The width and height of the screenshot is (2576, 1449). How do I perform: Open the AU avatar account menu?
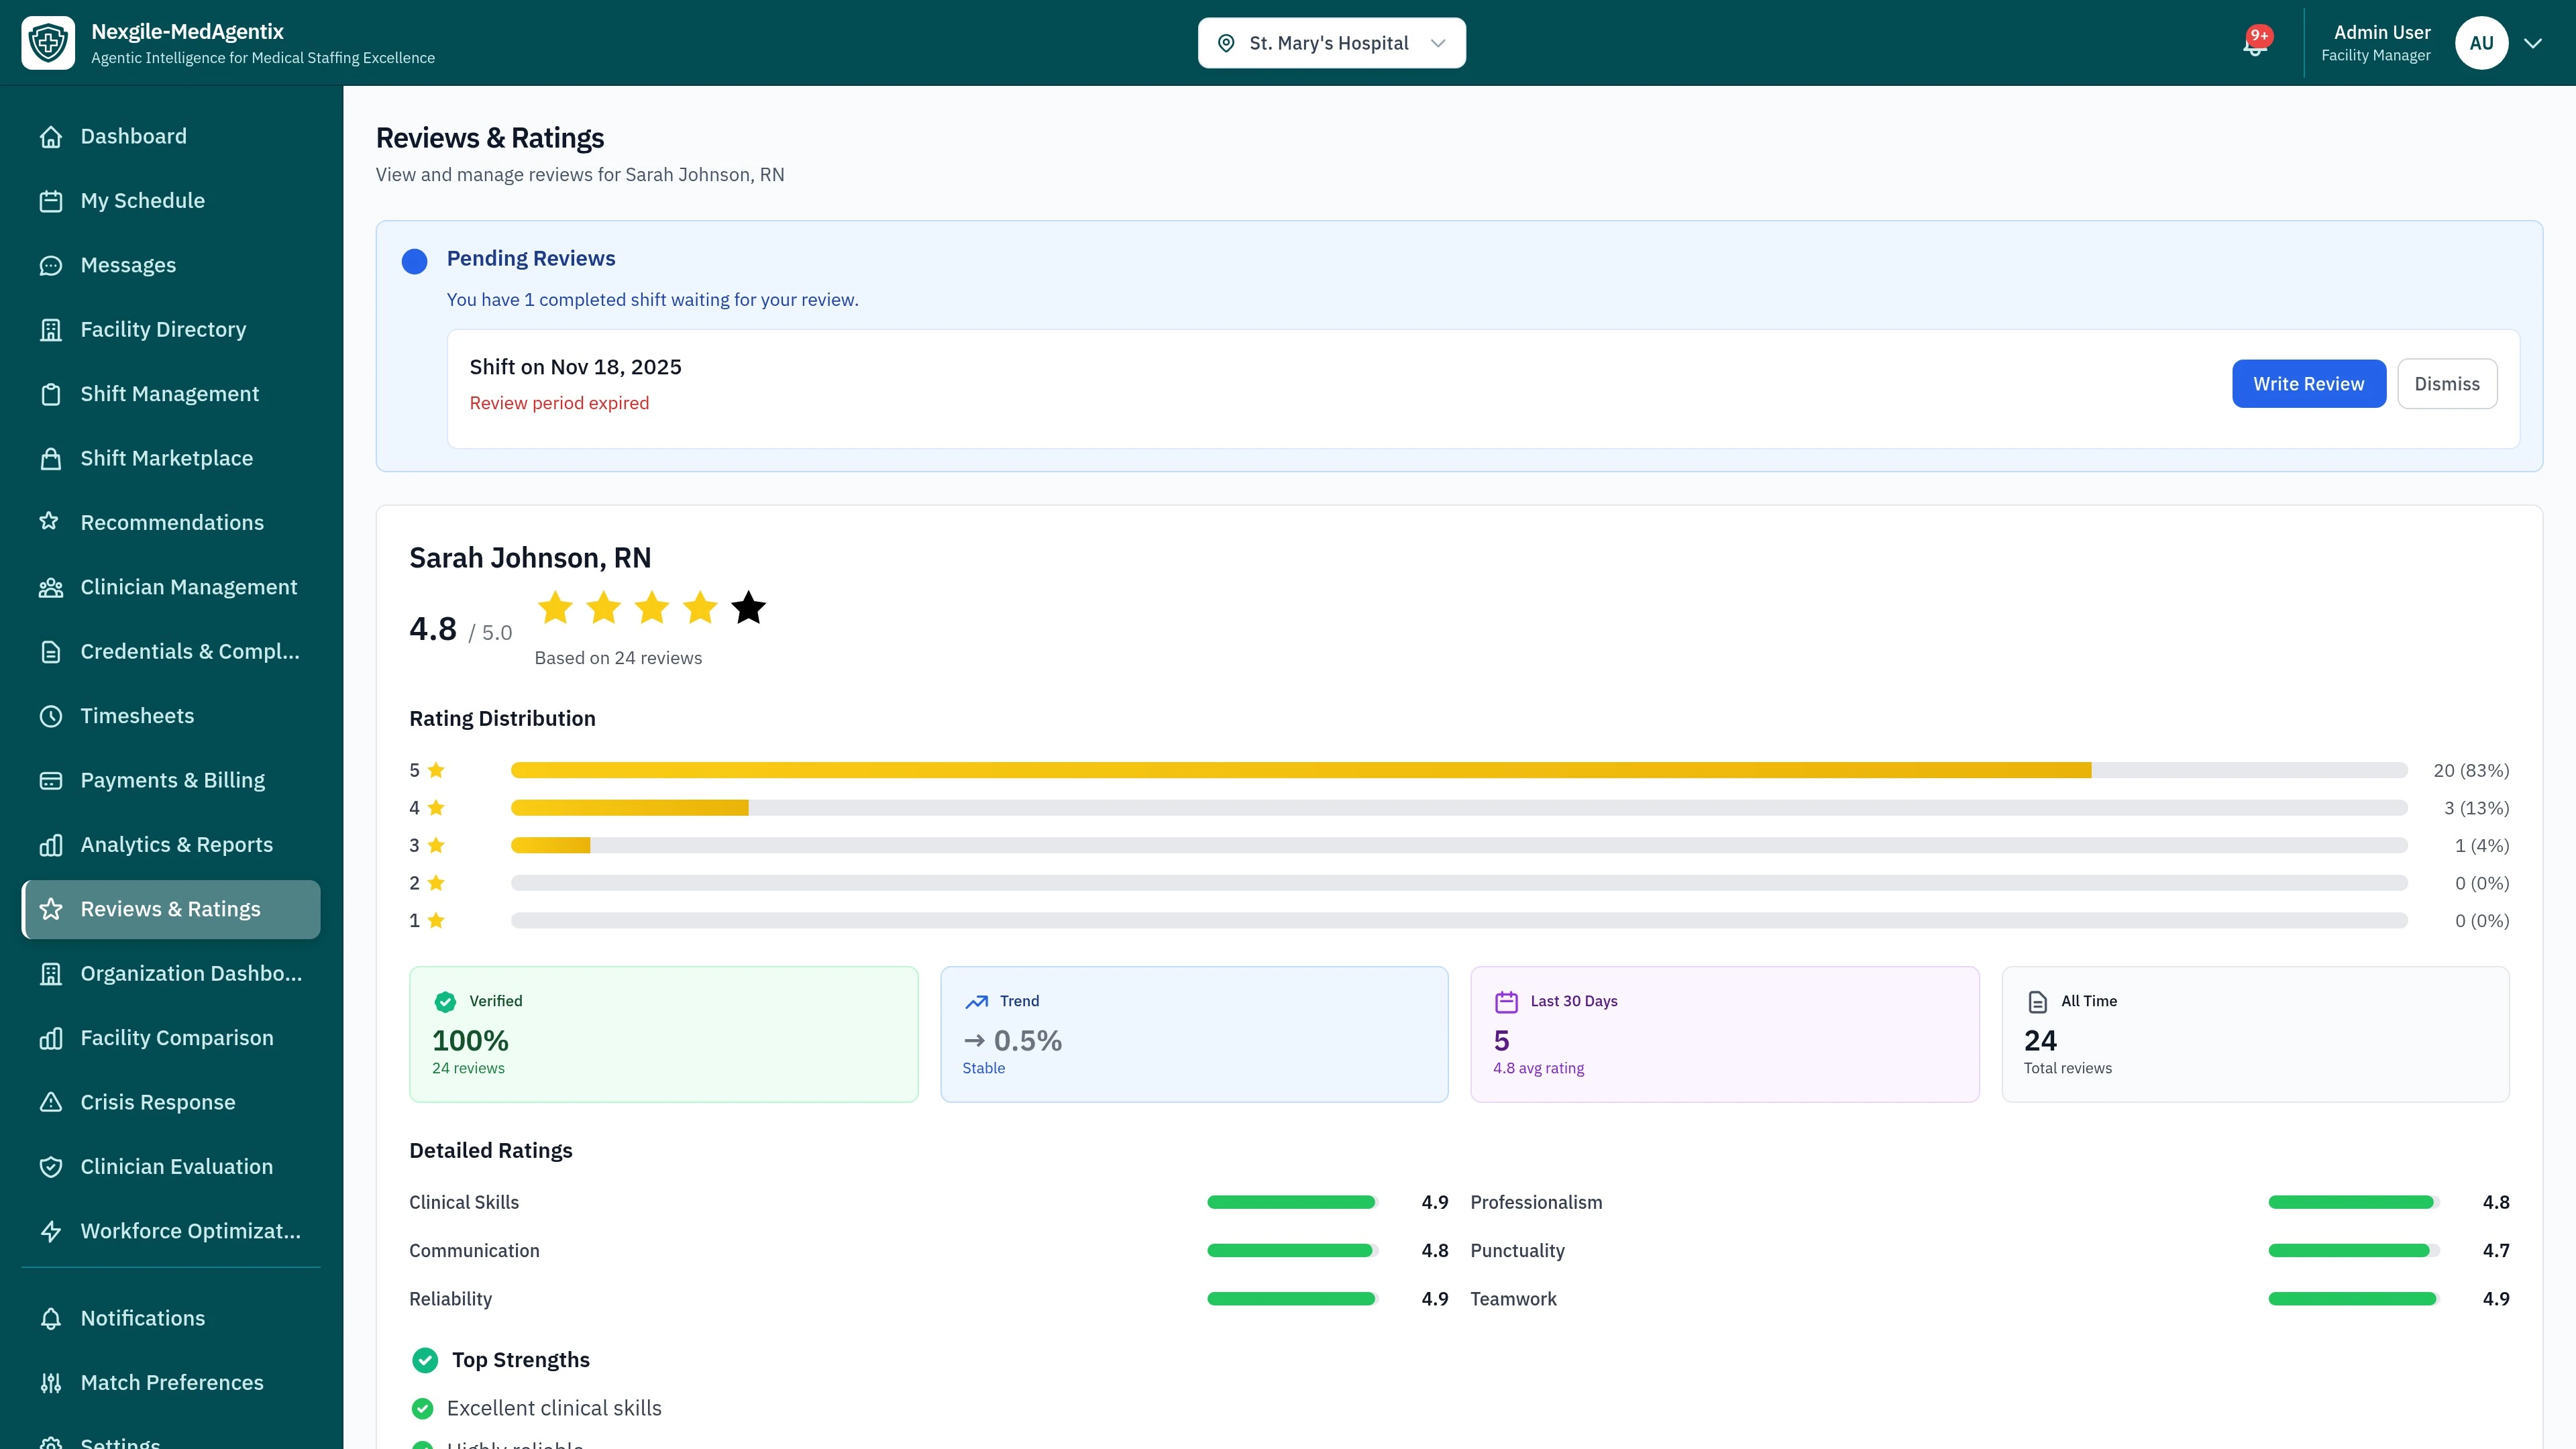(x=2482, y=43)
